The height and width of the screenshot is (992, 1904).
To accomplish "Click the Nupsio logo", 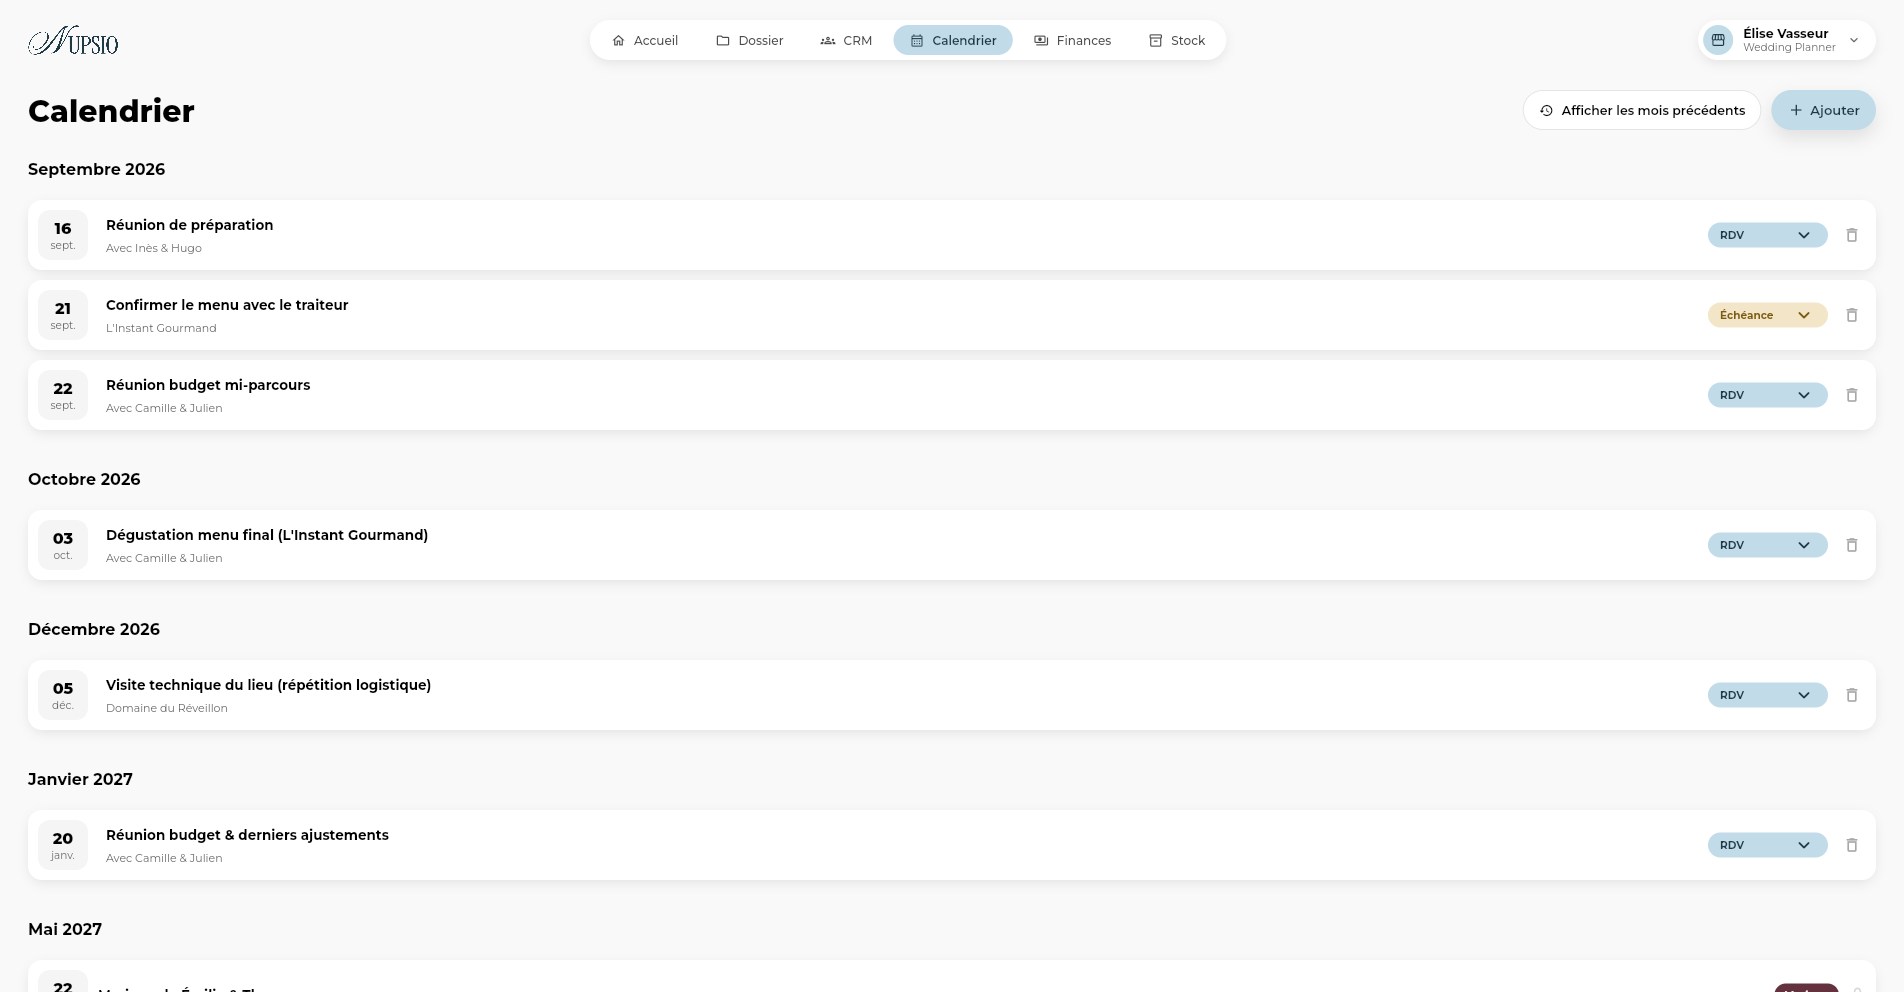I will pos(73,40).
